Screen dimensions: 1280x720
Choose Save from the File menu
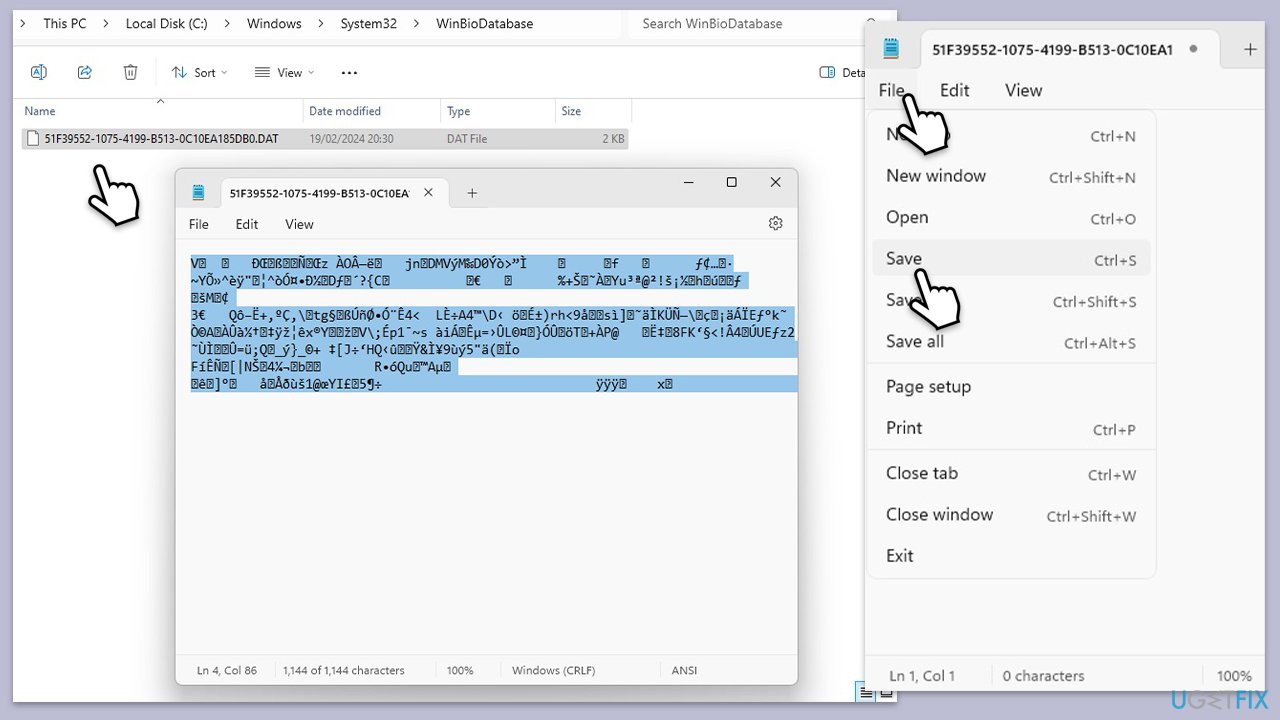[x=904, y=259]
